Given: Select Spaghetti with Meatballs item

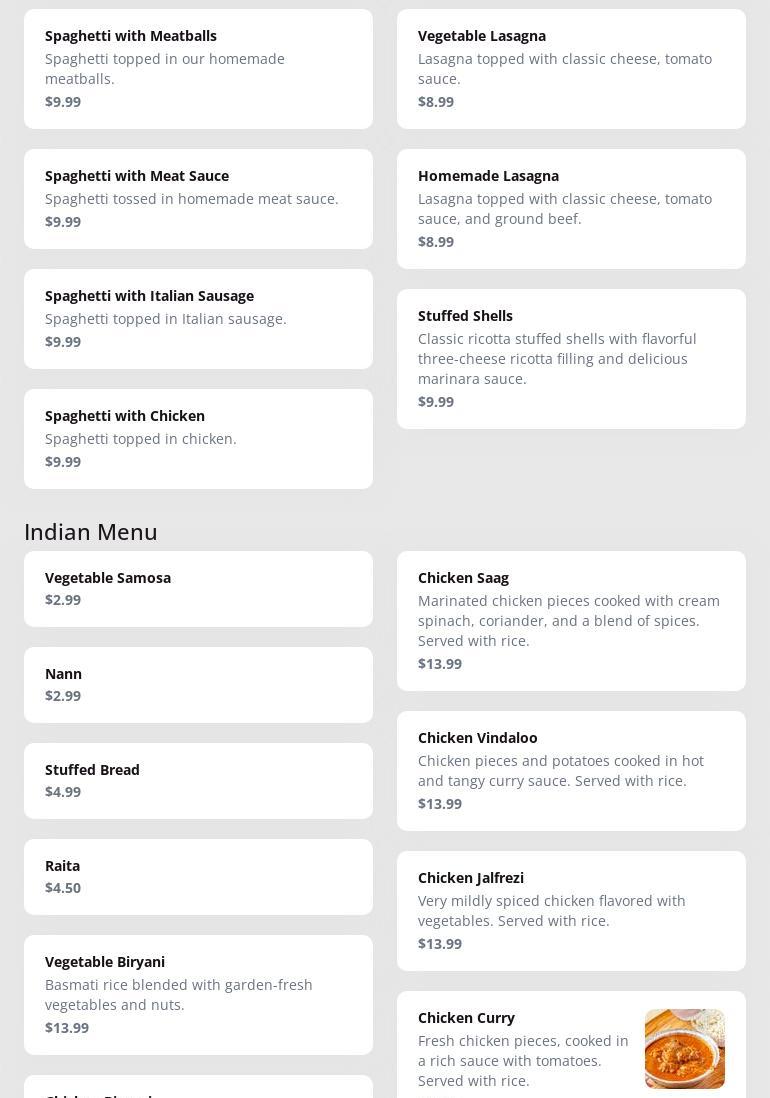Looking at the screenshot, I should coord(198,69).
